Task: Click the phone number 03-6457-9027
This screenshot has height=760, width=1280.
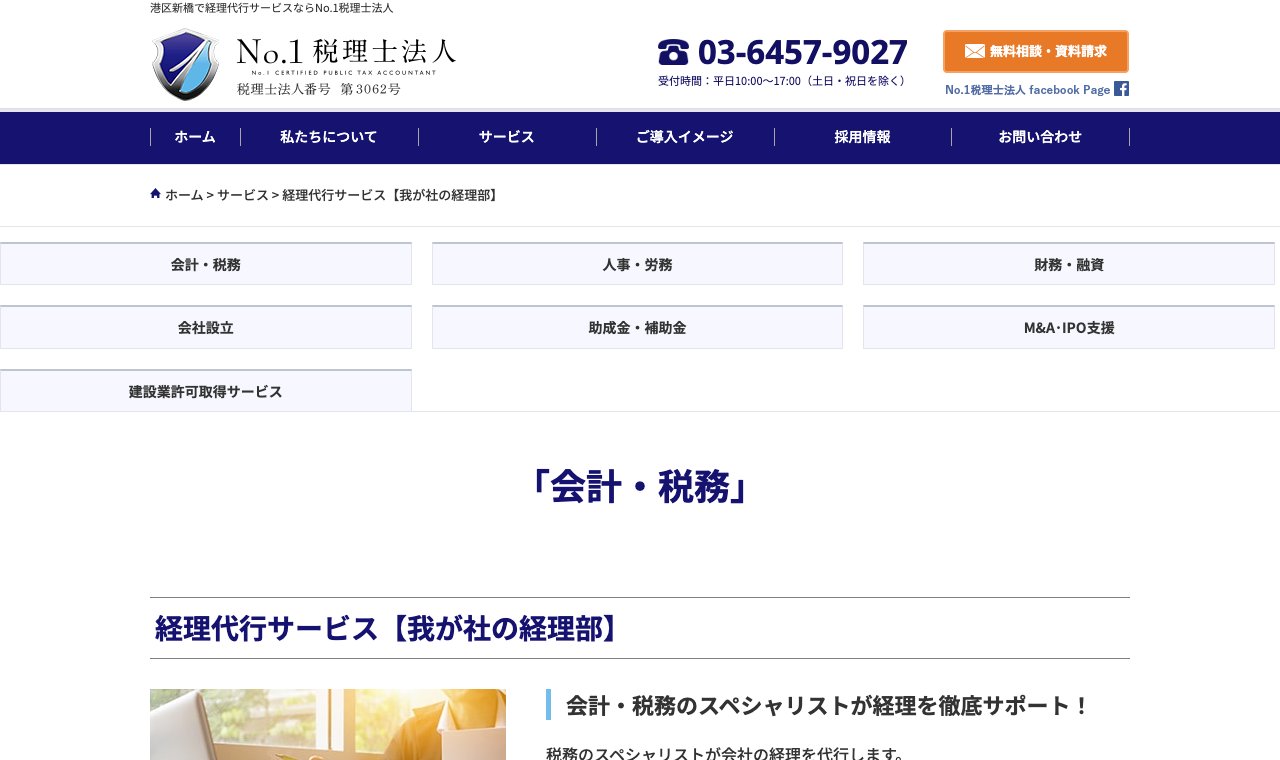Action: point(803,52)
